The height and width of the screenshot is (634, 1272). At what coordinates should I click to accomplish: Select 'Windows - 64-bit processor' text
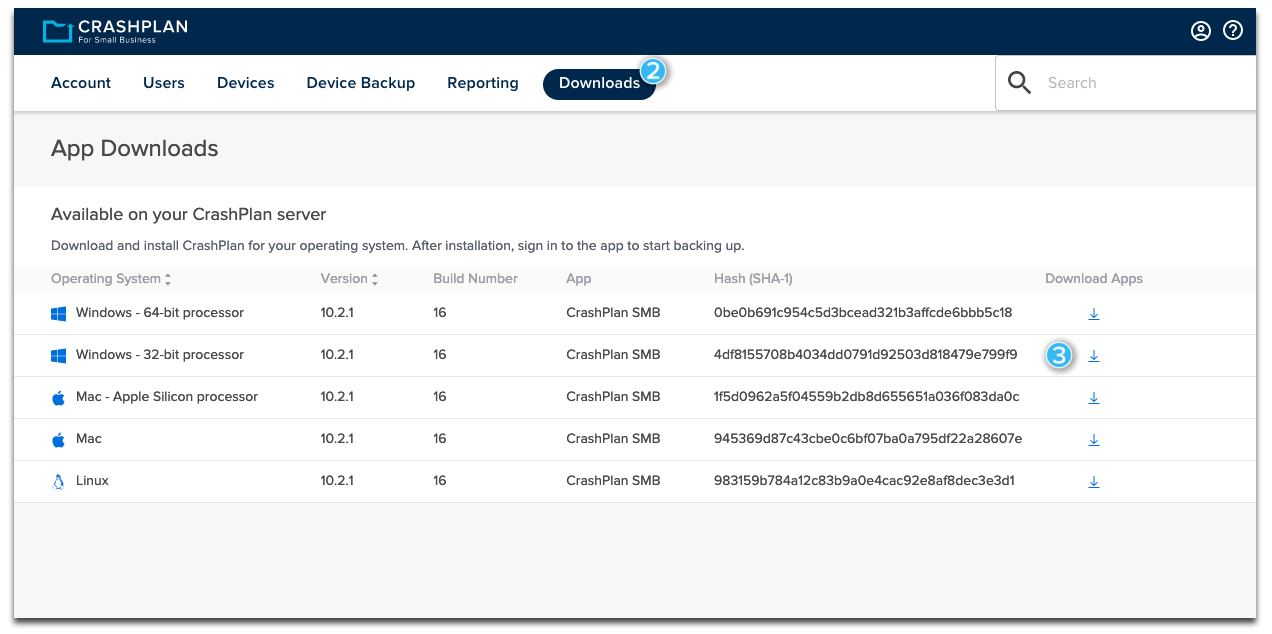point(160,313)
